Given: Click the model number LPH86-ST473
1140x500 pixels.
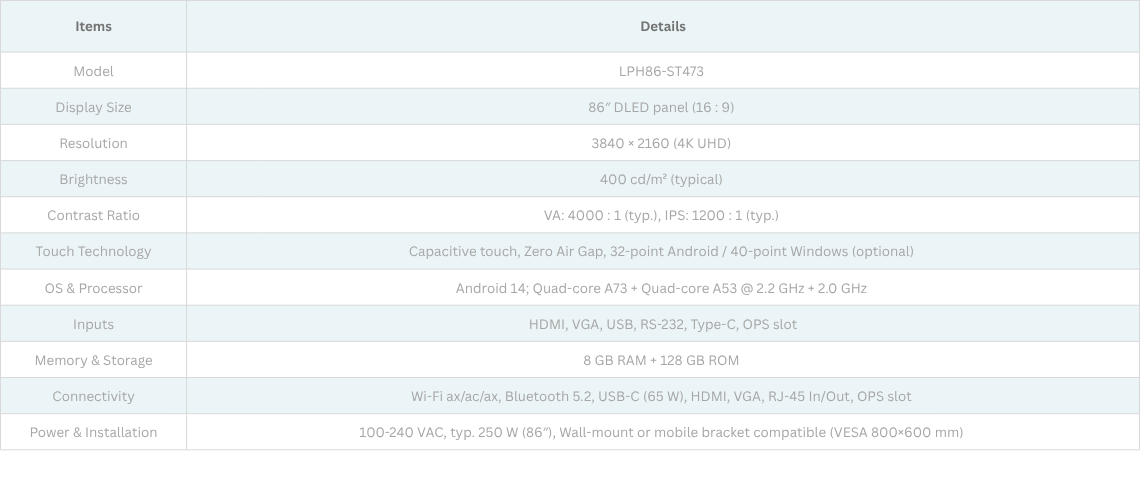Looking at the screenshot, I should tap(662, 71).
